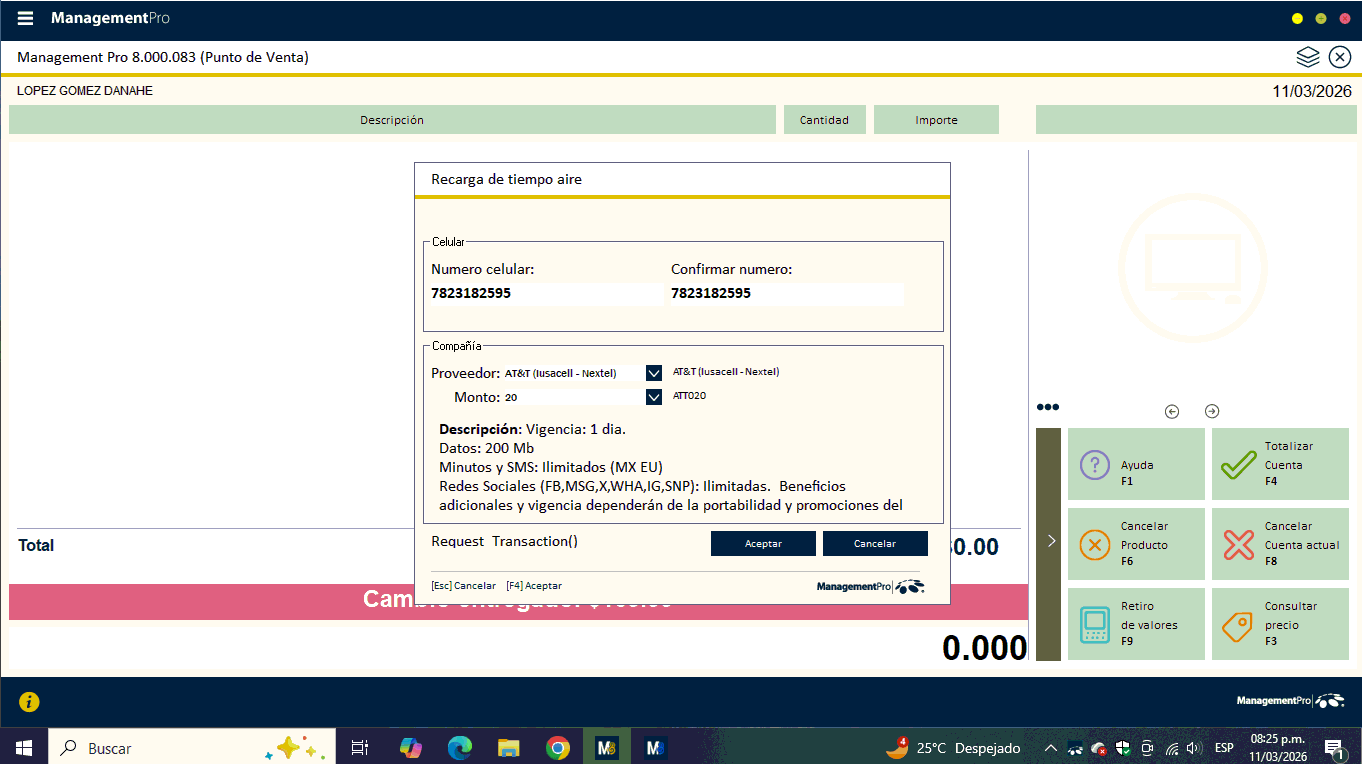Click the Descripción column header
Screen dimensions: 1362x764
tap(392, 120)
